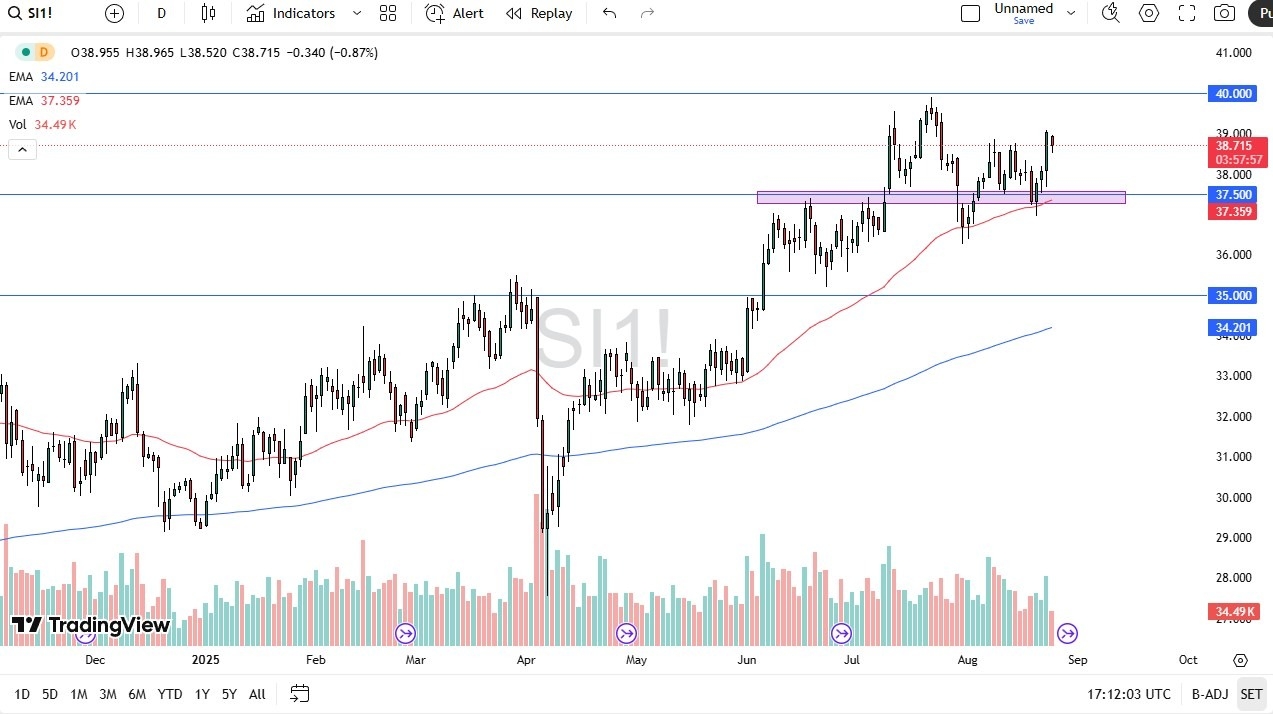The width and height of the screenshot is (1273, 714).
Task: Click the Save link under Unnamed
Action: (x=1023, y=21)
